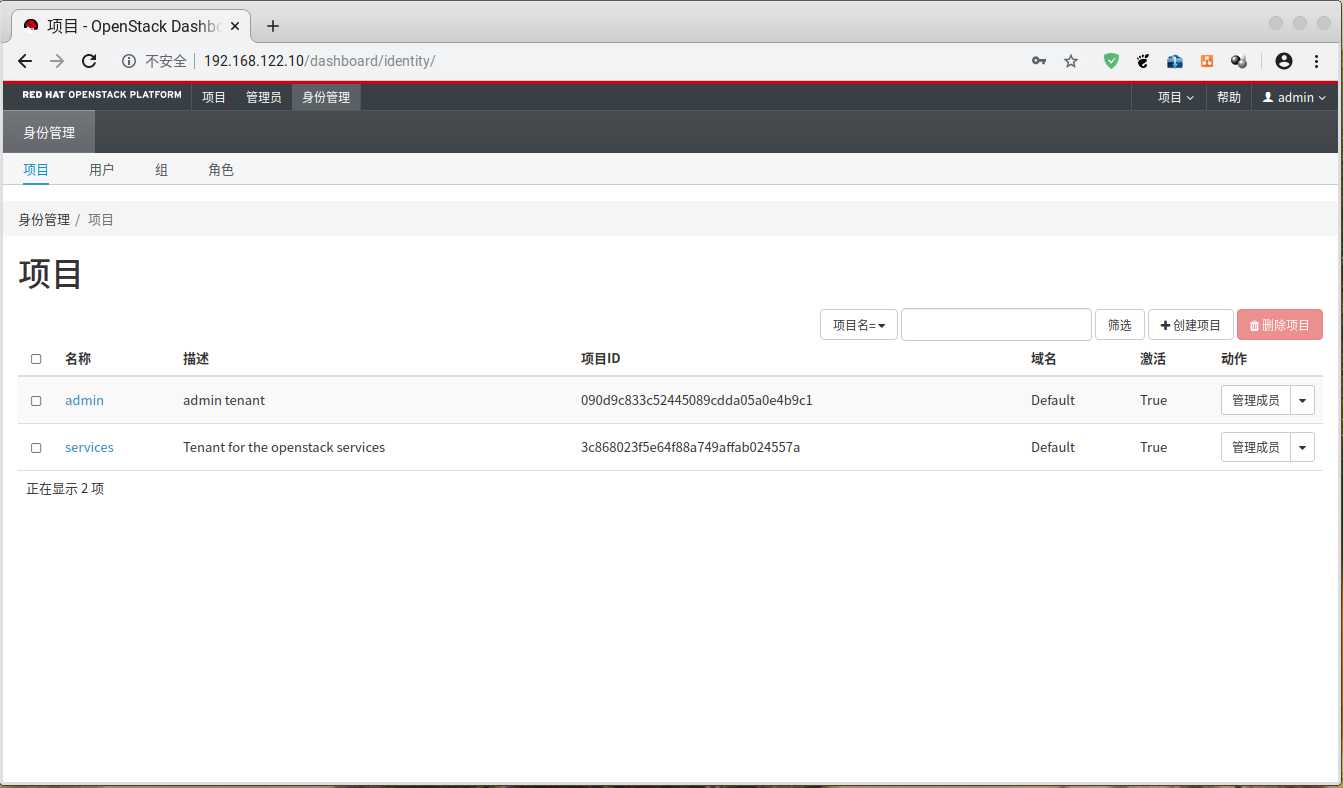Image resolution: width=1343 pixels, height=788 pixels.
Task: Click the 筛选 button
Action: (1120, 325)
